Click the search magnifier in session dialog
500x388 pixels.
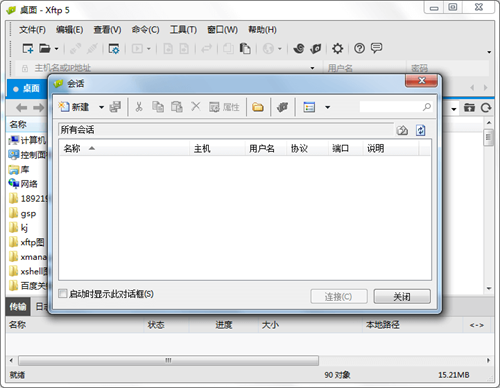[427, 107]
